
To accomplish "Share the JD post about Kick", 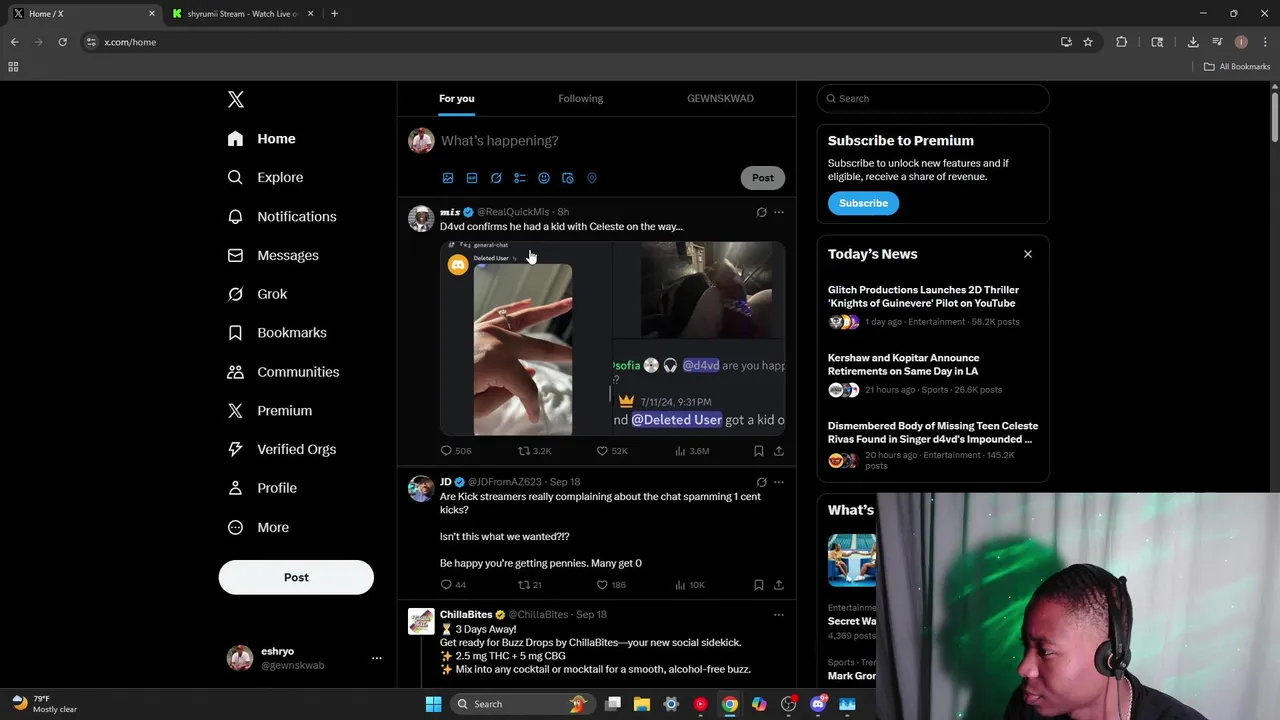I will [779, 585].
